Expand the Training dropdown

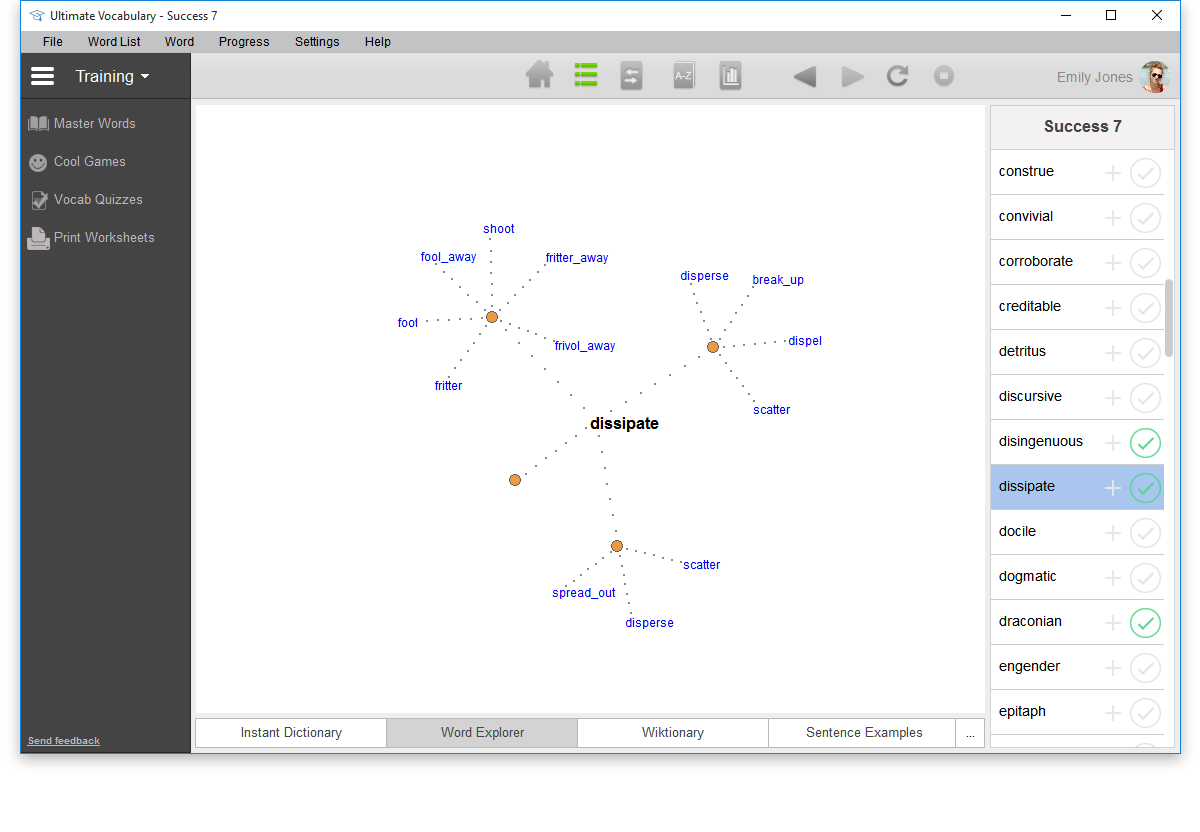(x=112, y=76)
